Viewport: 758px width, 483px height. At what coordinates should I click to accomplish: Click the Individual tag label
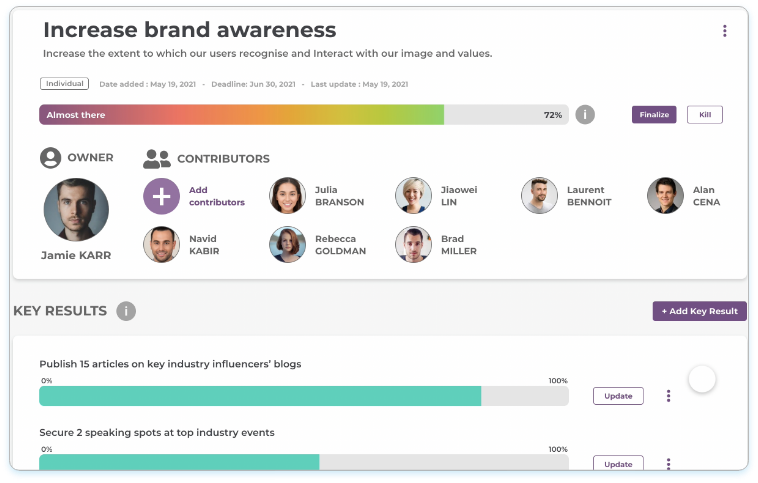[x=64, y=84]
